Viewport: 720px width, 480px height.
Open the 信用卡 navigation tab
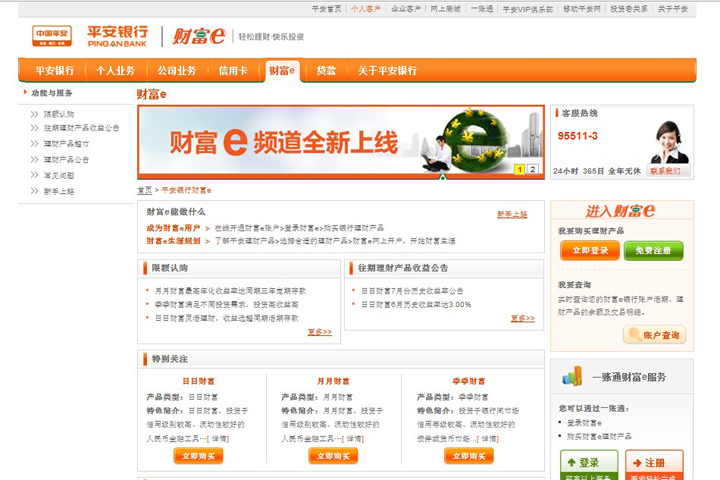[x=235, y=71]
